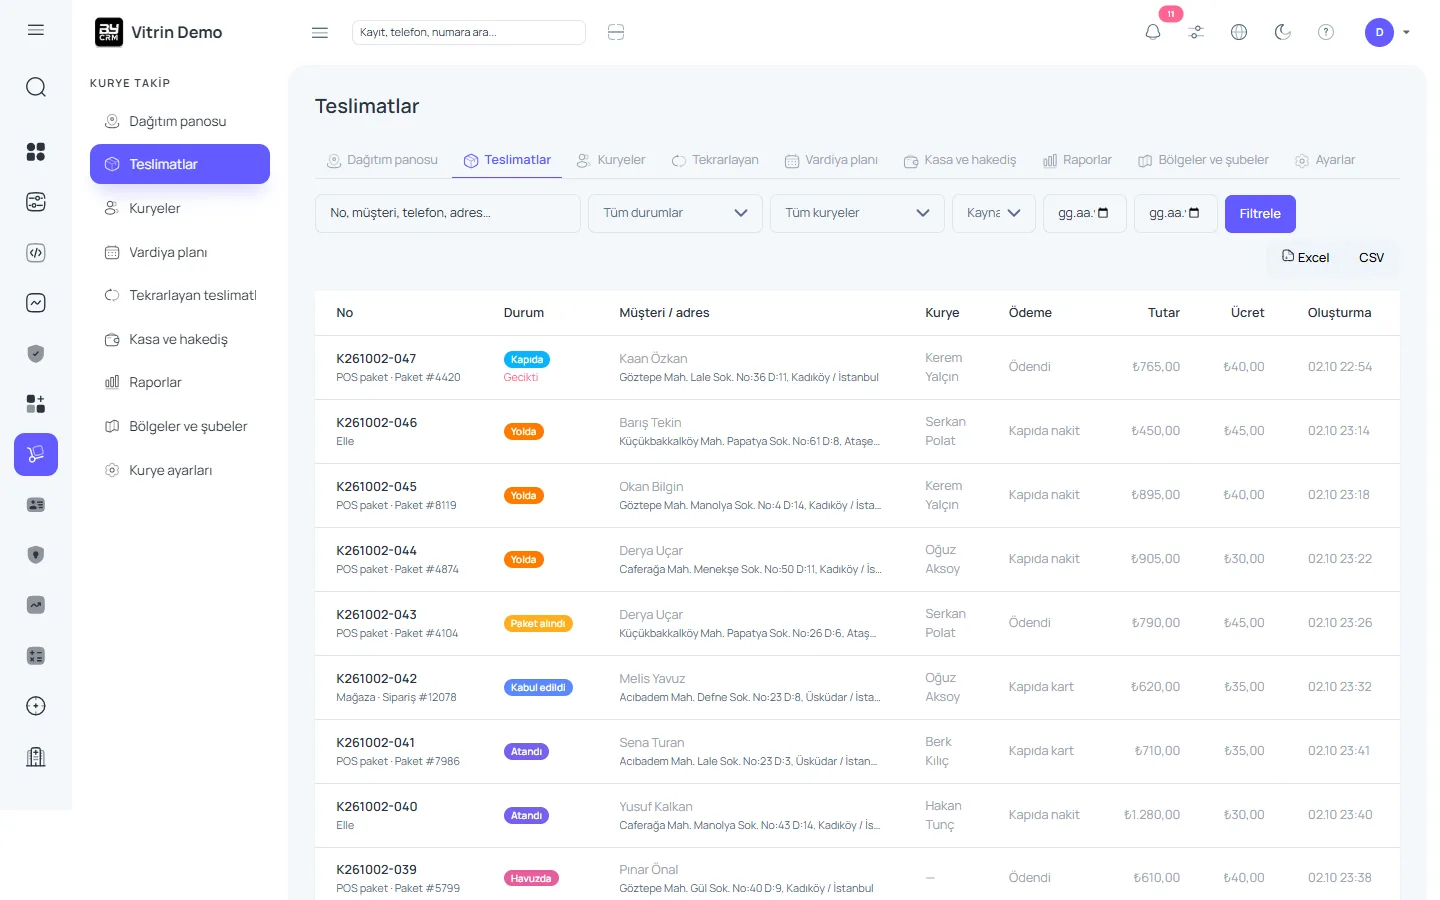Open the help question mark icon
This screenshot has height=900, width=1440.
[1326, 32]
